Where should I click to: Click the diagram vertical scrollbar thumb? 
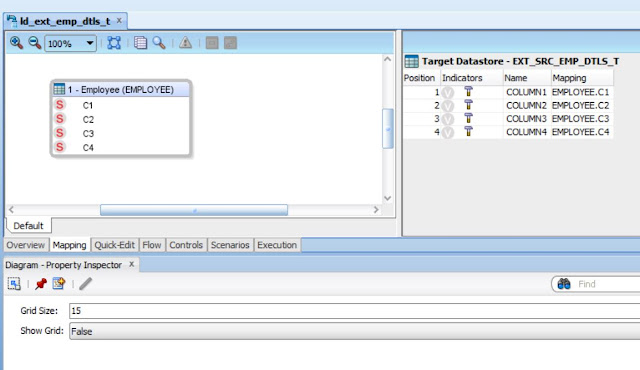coord(388,129)
